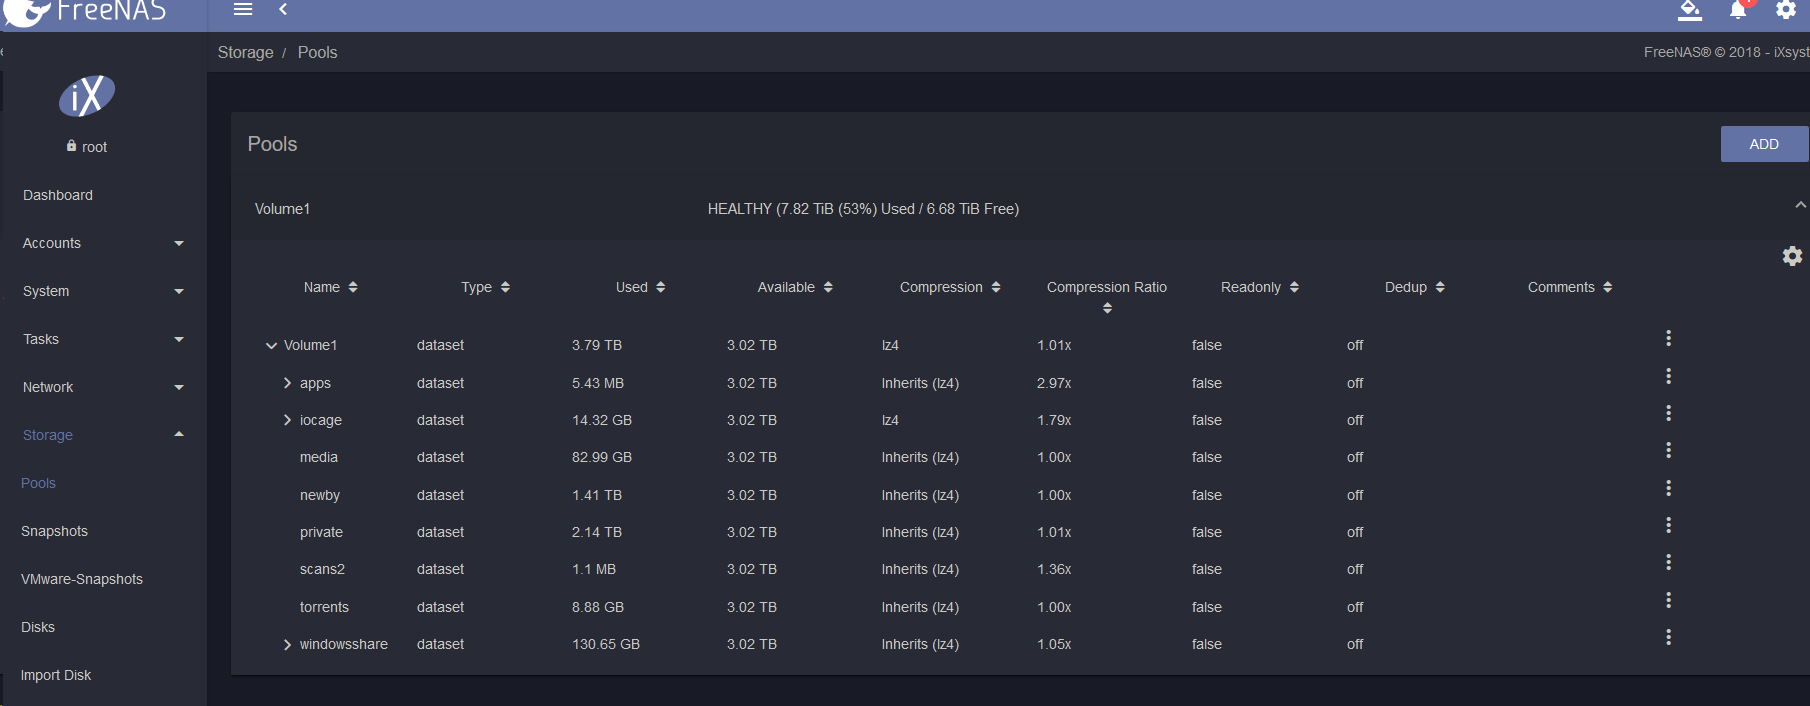
Task: Expand the apps dataset tree node
Action: tap(287, 383)
